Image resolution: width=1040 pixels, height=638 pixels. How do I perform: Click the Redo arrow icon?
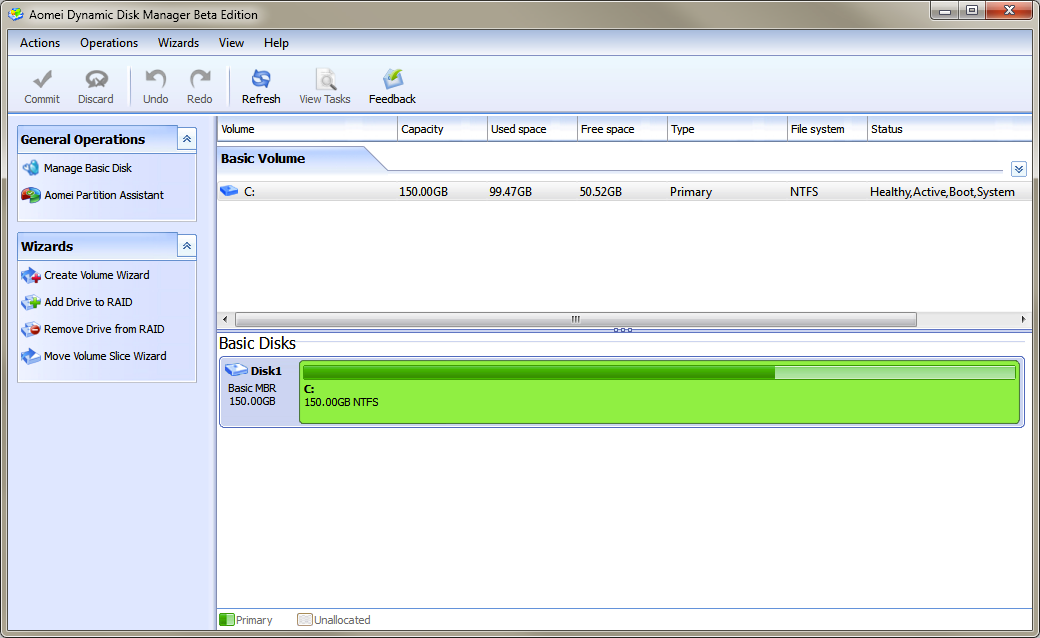200,79
